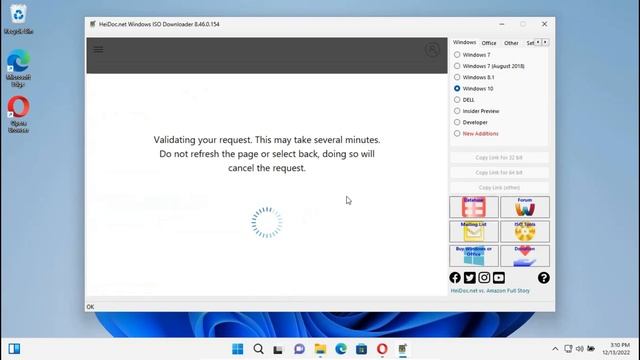The width and height of the screenshot is (640, 360).
Task: Click the user account icon in header
Action: 432,50
